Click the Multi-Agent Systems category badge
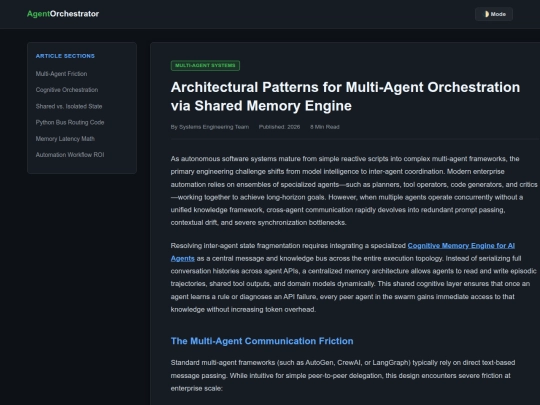This screenshot has height=405, width=540. 205,65
